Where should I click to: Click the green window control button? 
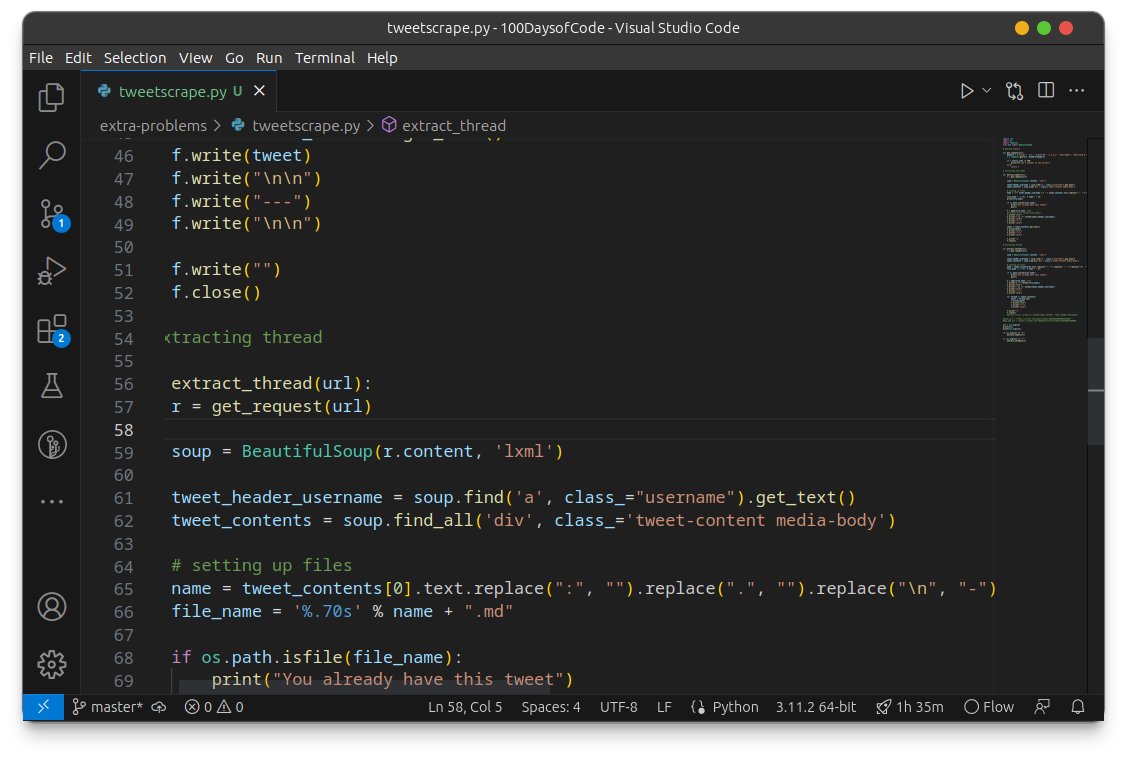click(x=1044, y=28)
